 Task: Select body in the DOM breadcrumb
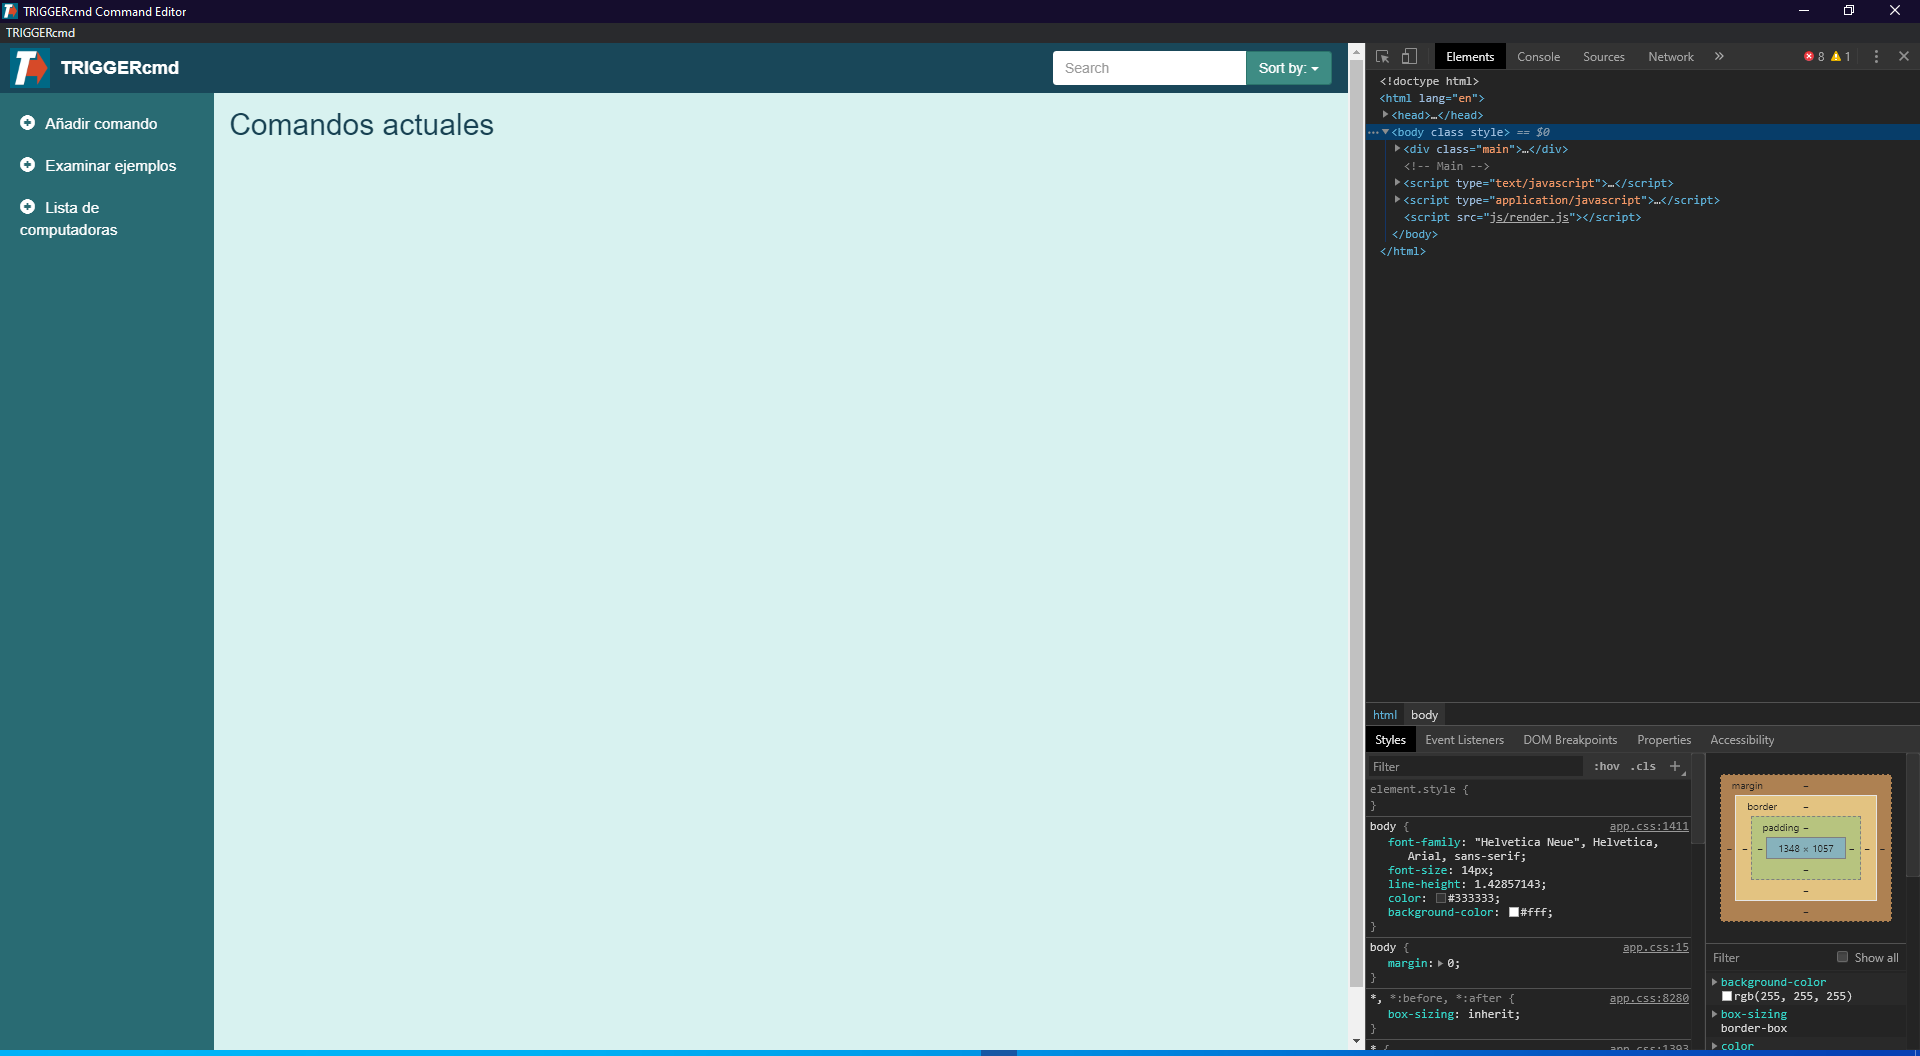coord(1424,714)
